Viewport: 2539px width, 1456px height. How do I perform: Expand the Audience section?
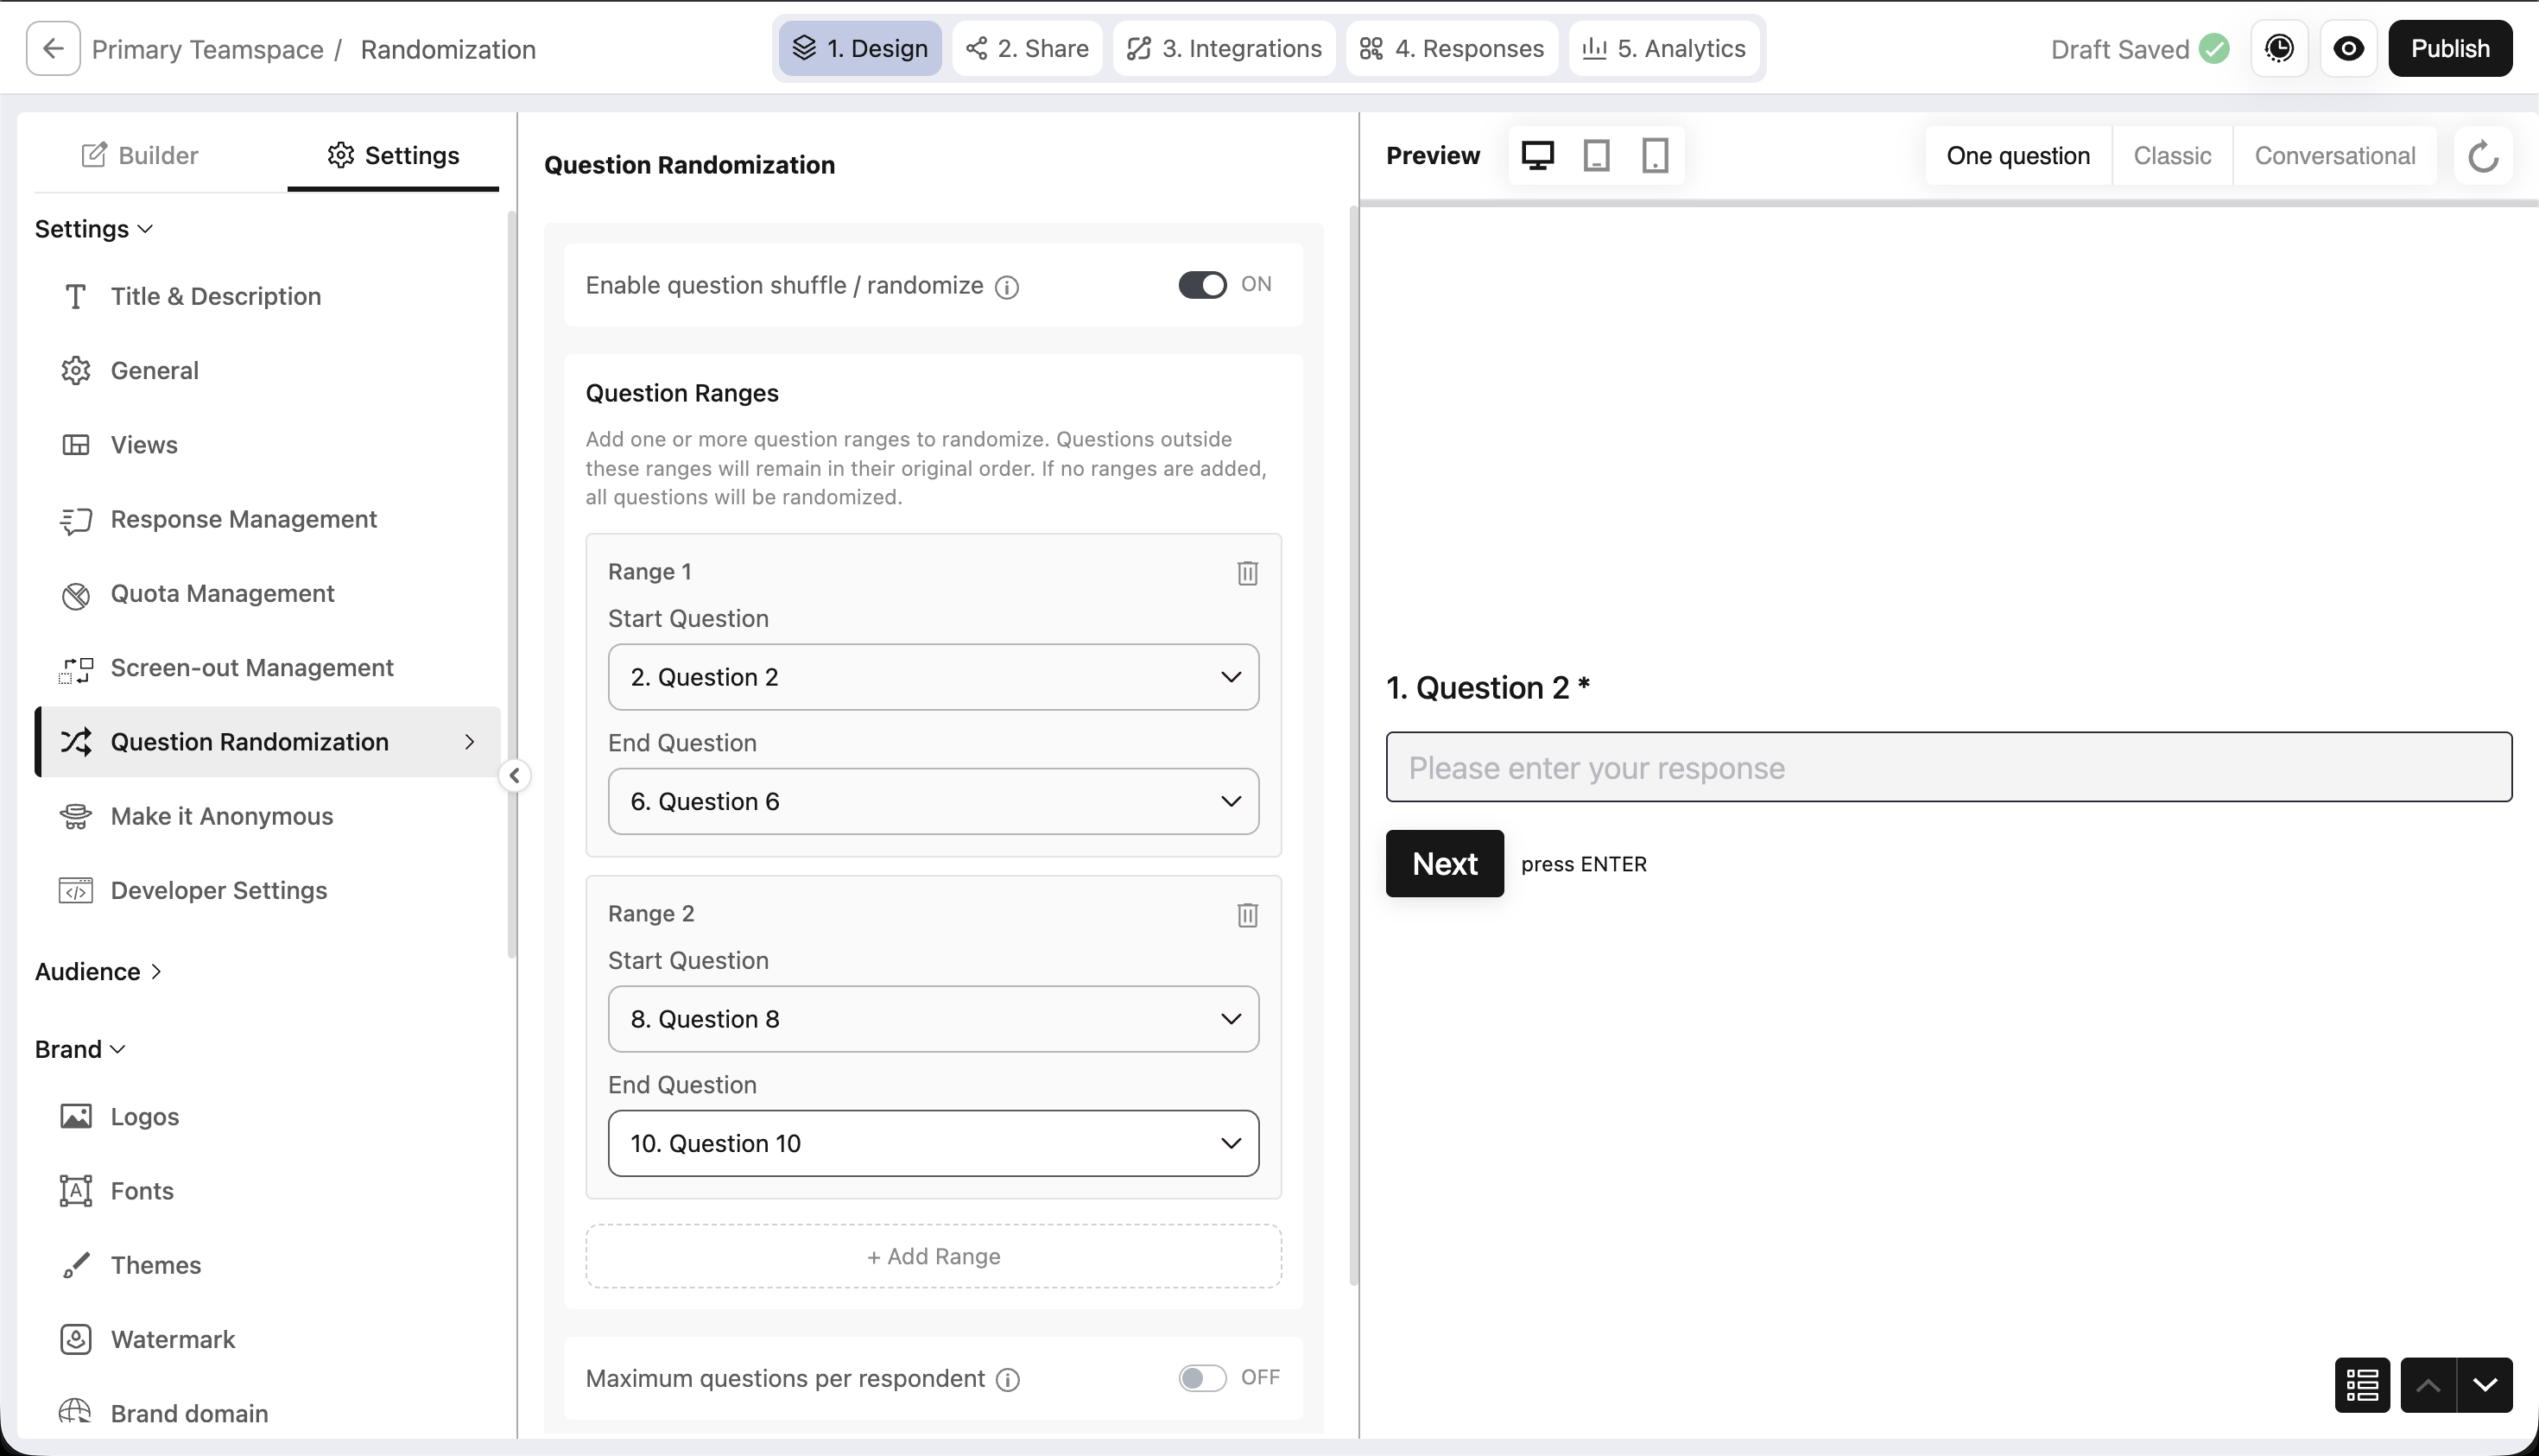click(x=98, y=971)
